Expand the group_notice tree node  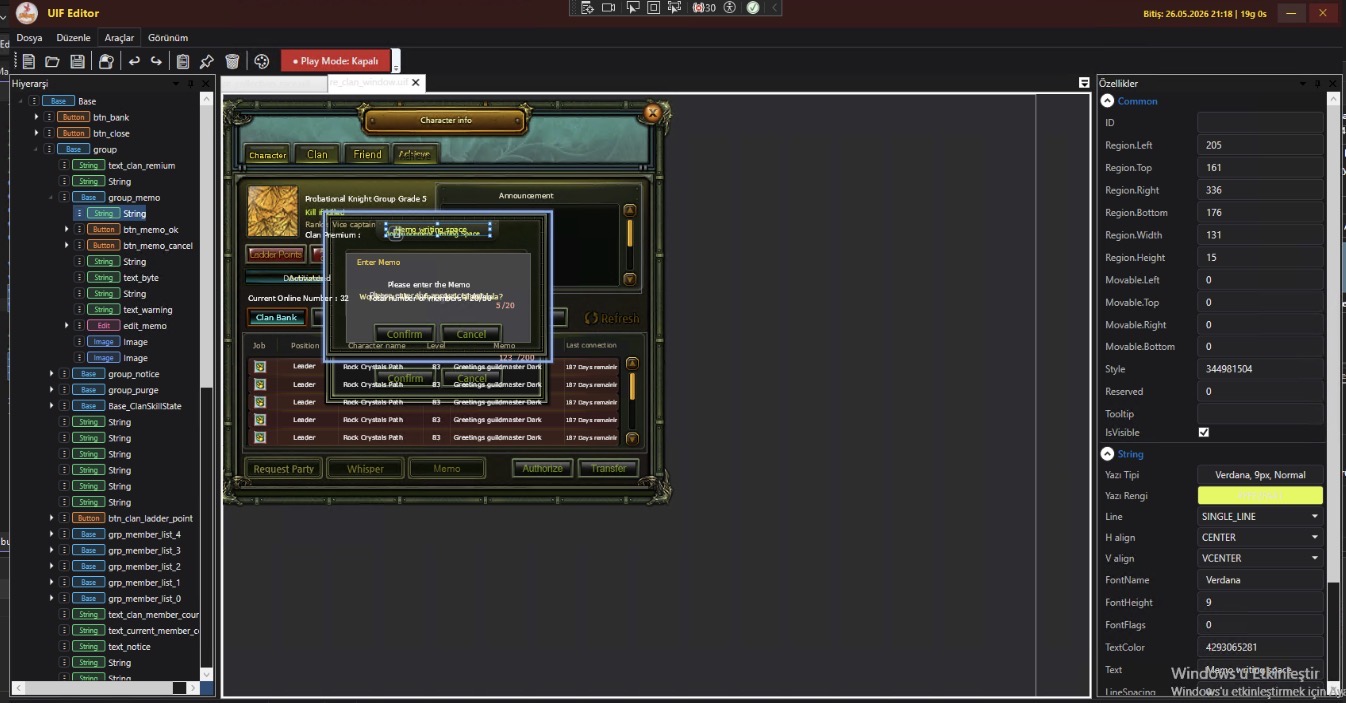[51, 374]
